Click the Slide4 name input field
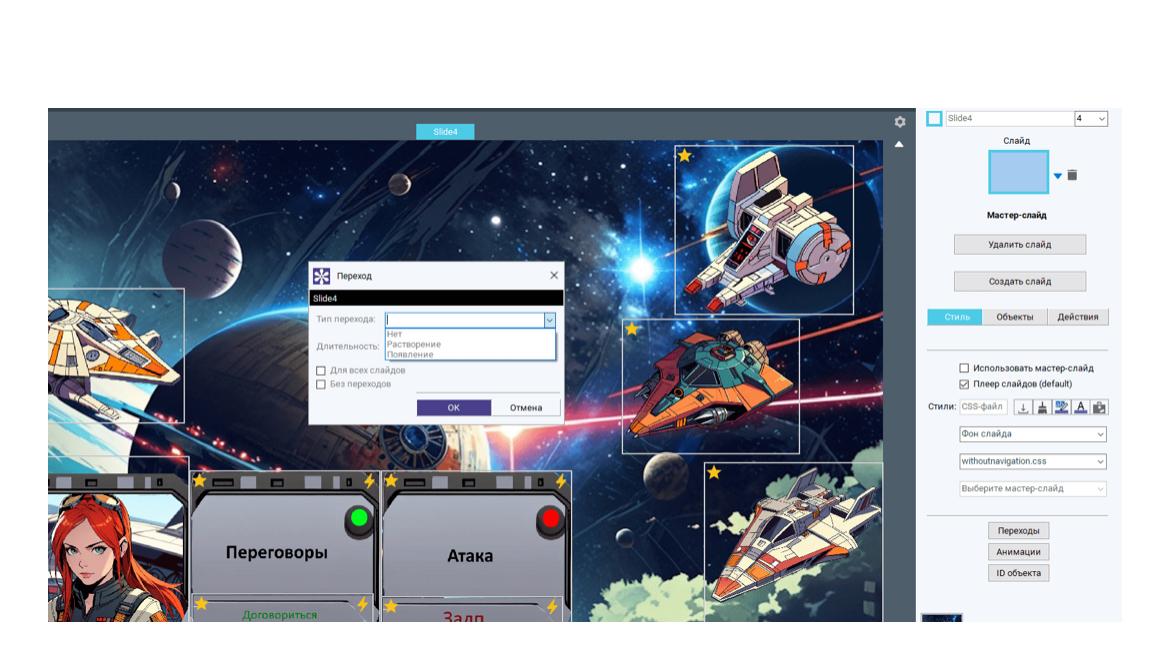This screenshot has height=669, width=1170. click(1008, 118)
